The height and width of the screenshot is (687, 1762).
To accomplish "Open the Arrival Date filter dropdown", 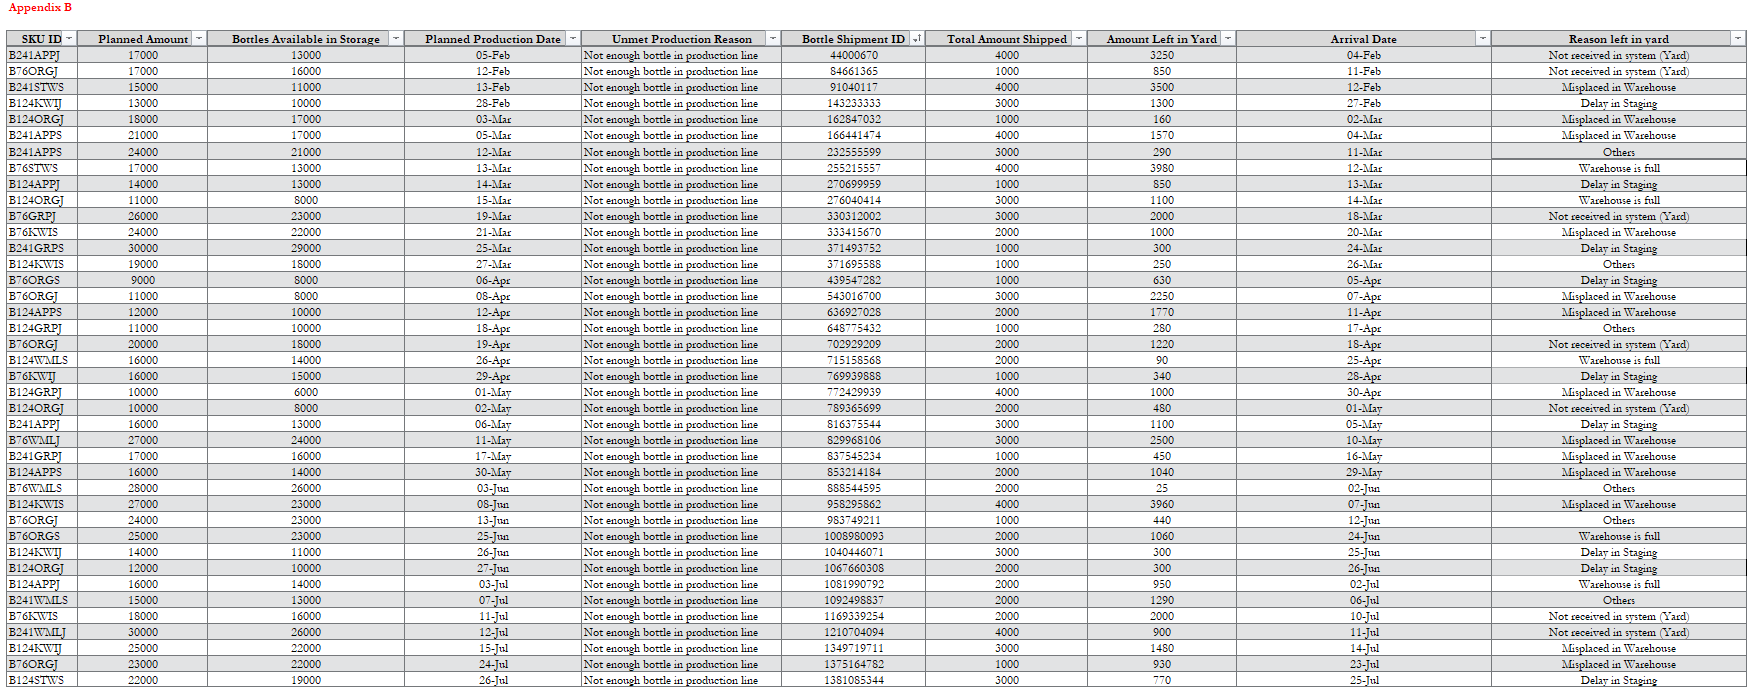I will tap(1483, 39).
